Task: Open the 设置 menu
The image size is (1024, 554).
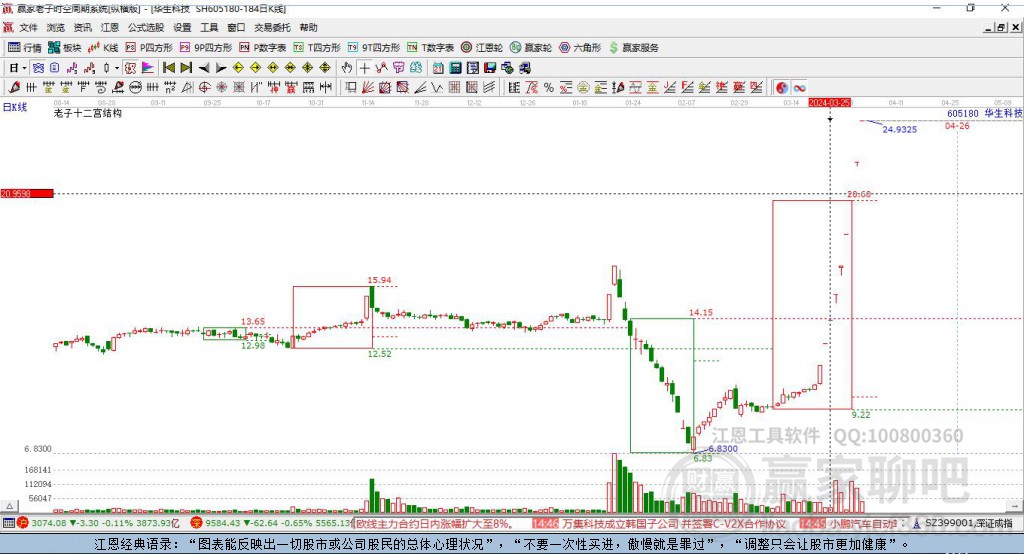Action: pos(182,27)
